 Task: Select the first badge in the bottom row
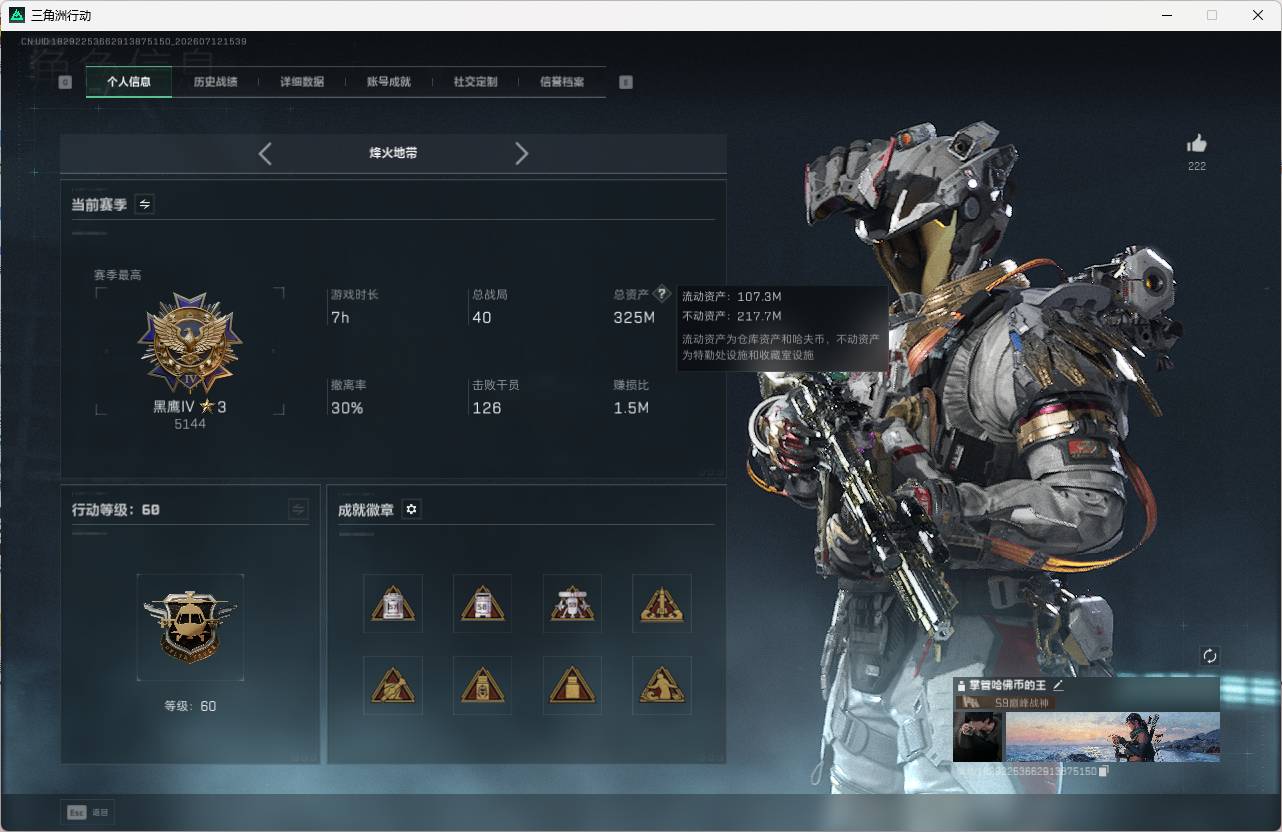tap(393, 685)
